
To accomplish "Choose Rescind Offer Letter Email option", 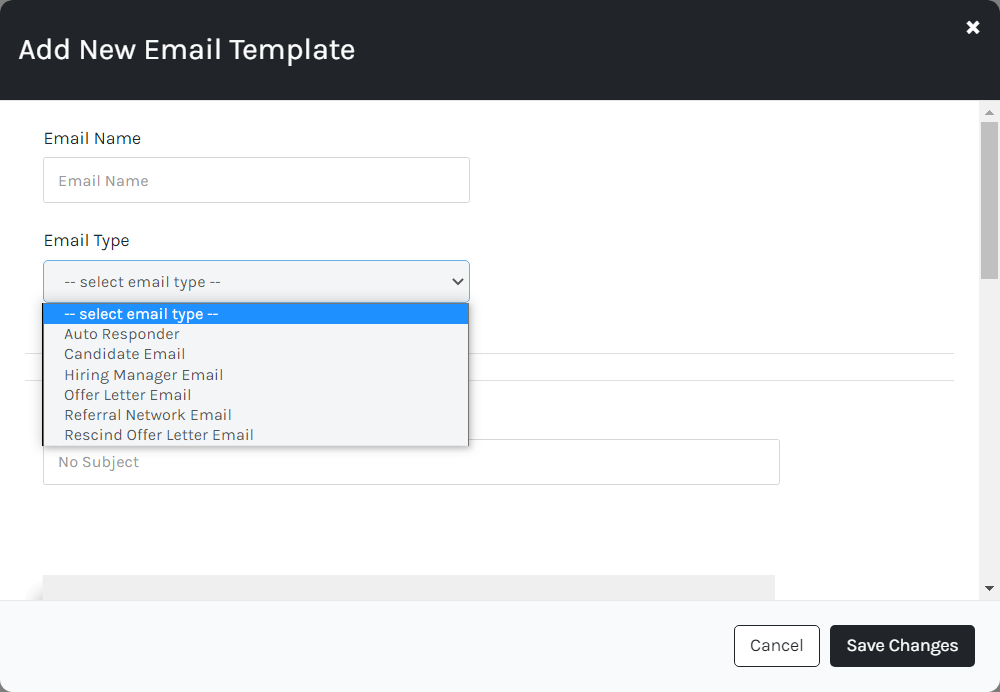I will tap(256, 435).
